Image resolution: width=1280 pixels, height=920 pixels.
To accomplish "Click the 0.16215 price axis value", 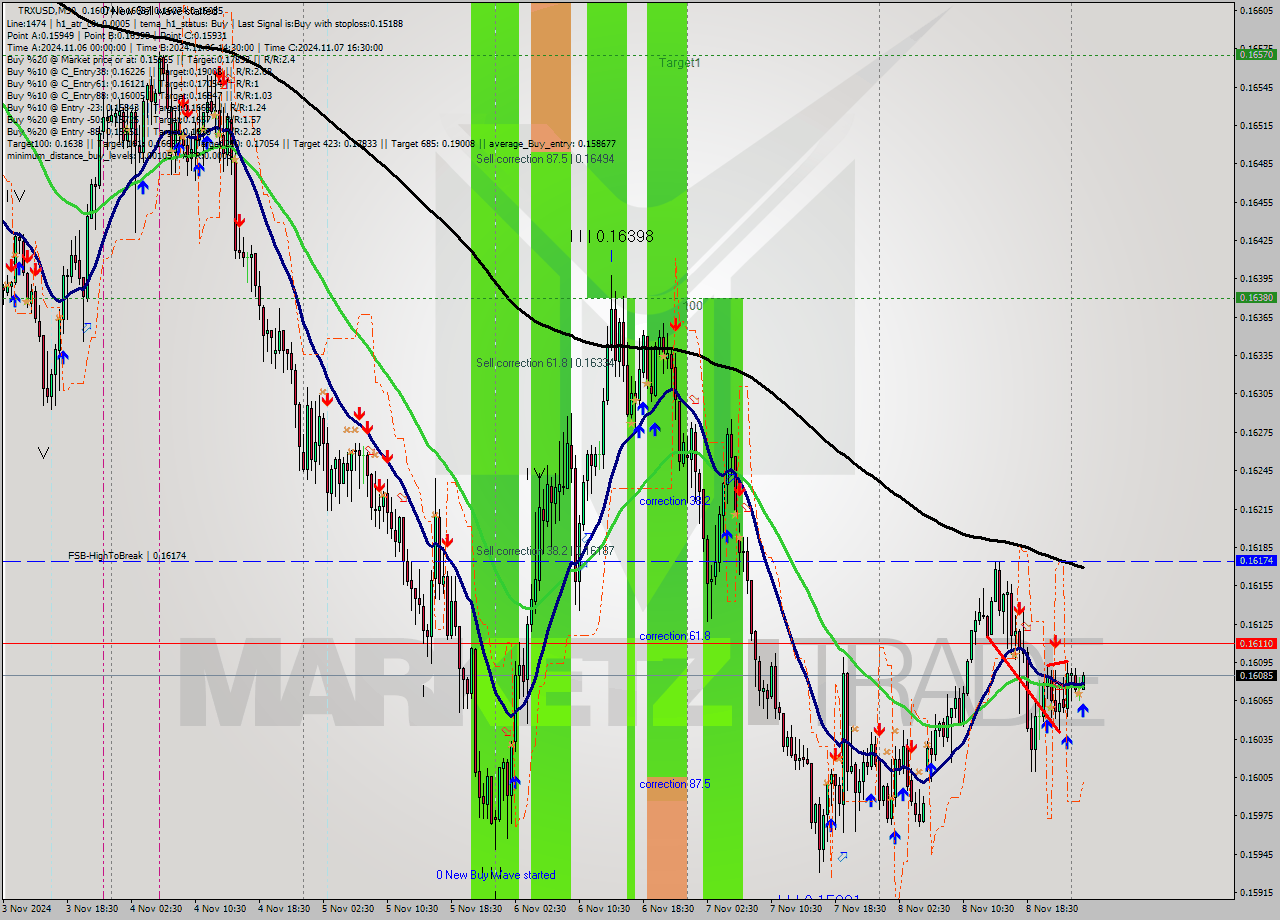I will coord(1256,509).
